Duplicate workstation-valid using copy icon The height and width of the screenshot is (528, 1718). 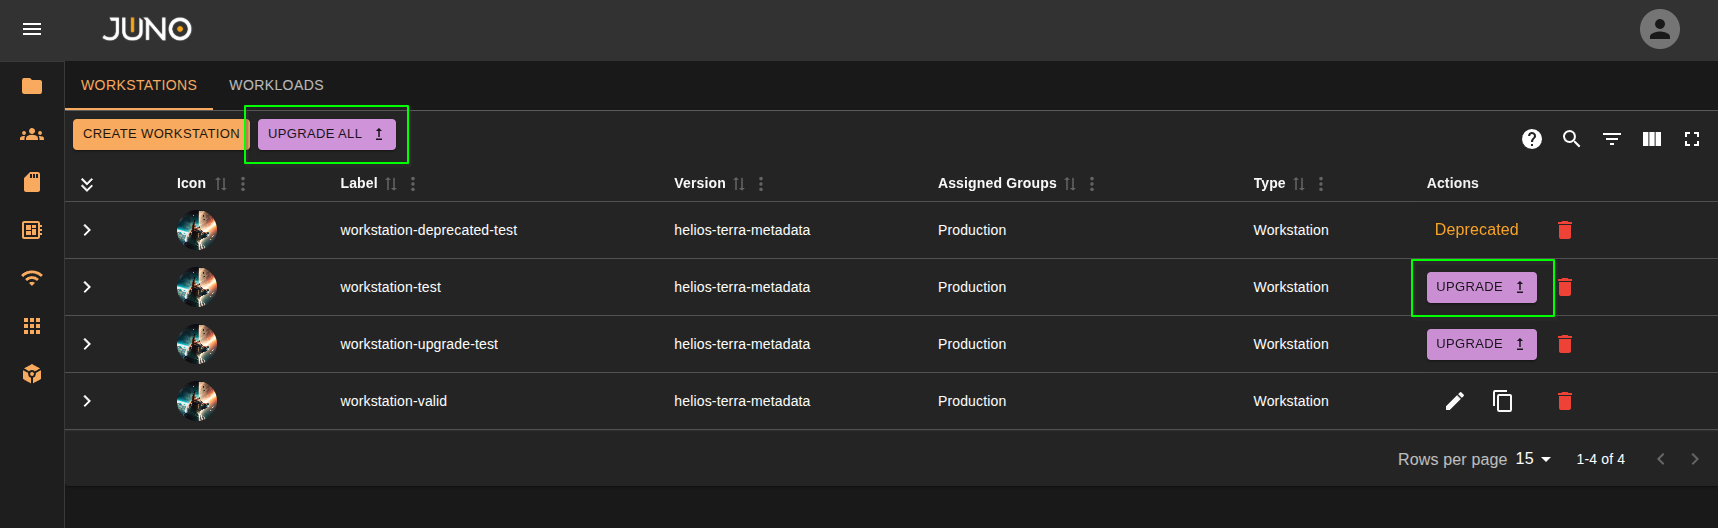(x=1502, y=401)
